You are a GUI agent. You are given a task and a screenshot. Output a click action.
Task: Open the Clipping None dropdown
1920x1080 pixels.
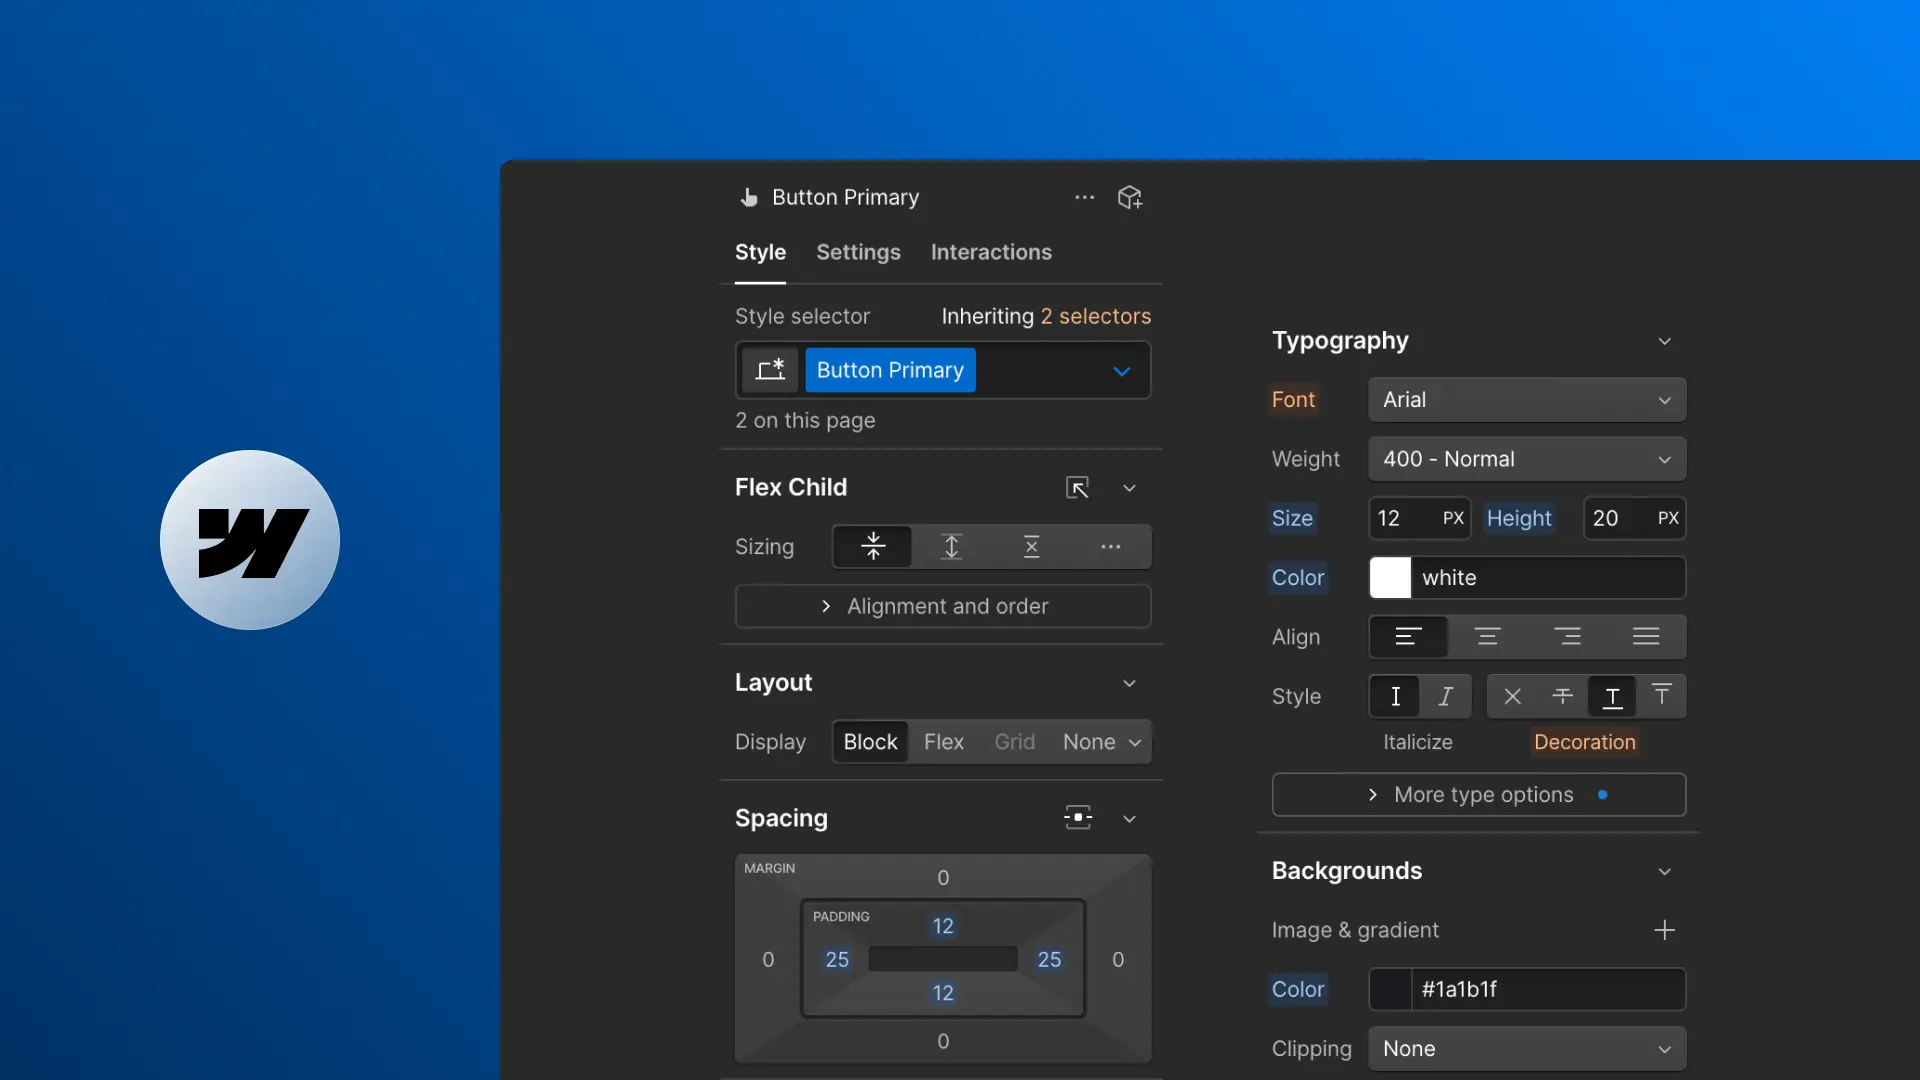[x=1527, y=1049]
